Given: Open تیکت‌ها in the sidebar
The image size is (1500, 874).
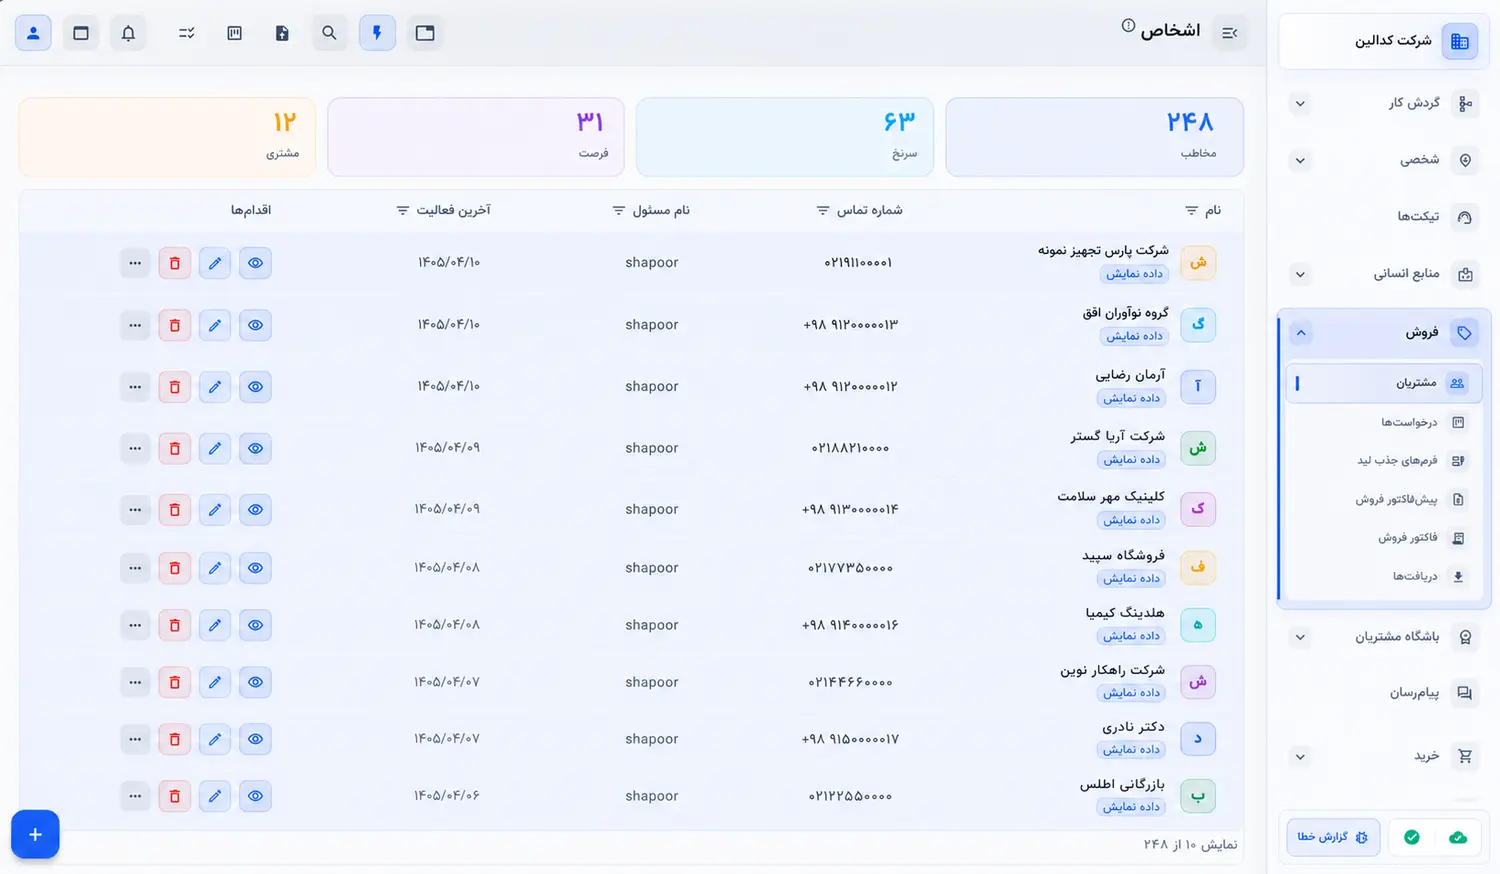Looking at the screenshot, I should click(1382, 217).
